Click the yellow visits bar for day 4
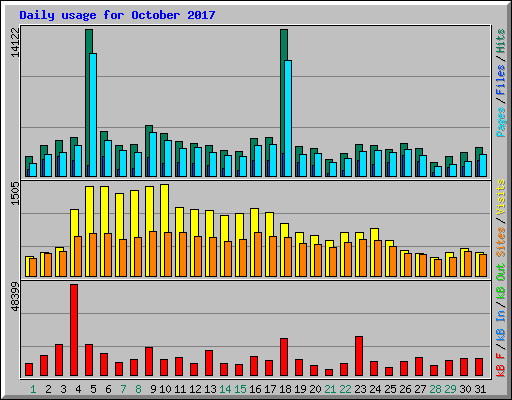 [74, 223]
